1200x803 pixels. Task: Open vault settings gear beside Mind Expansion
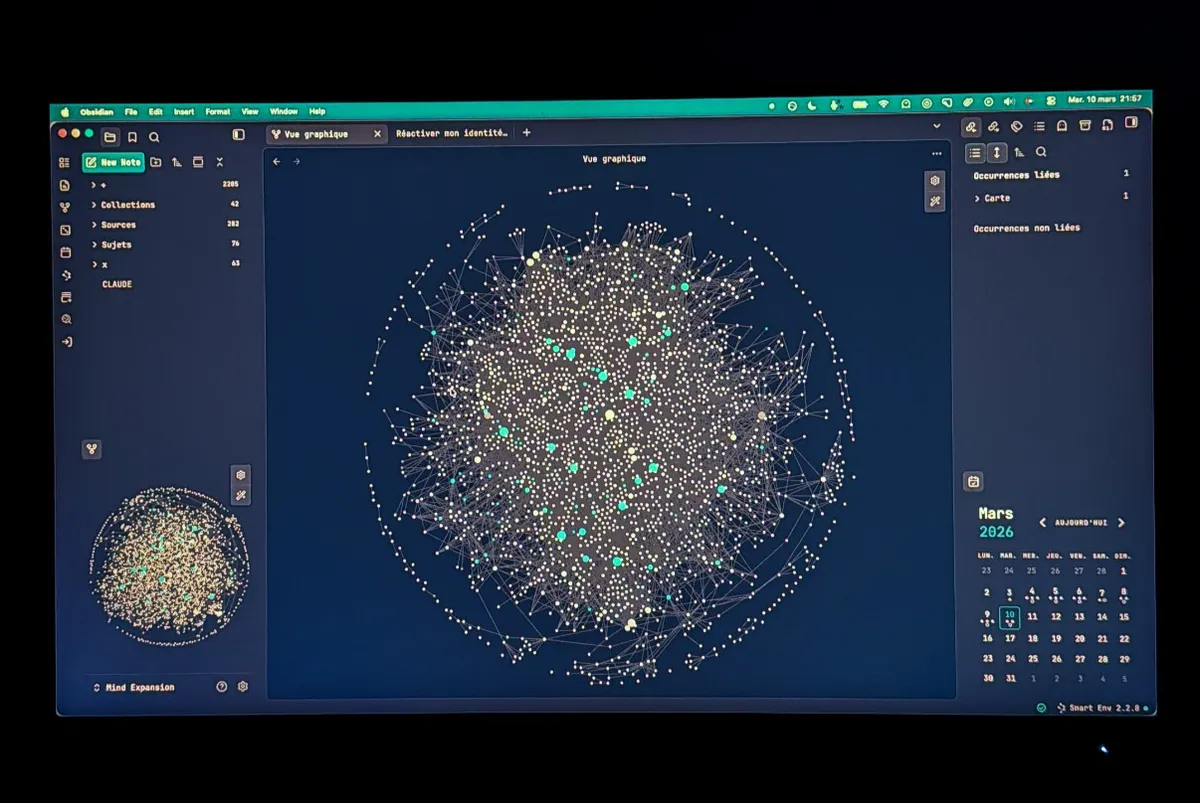[x=243, y=687]
